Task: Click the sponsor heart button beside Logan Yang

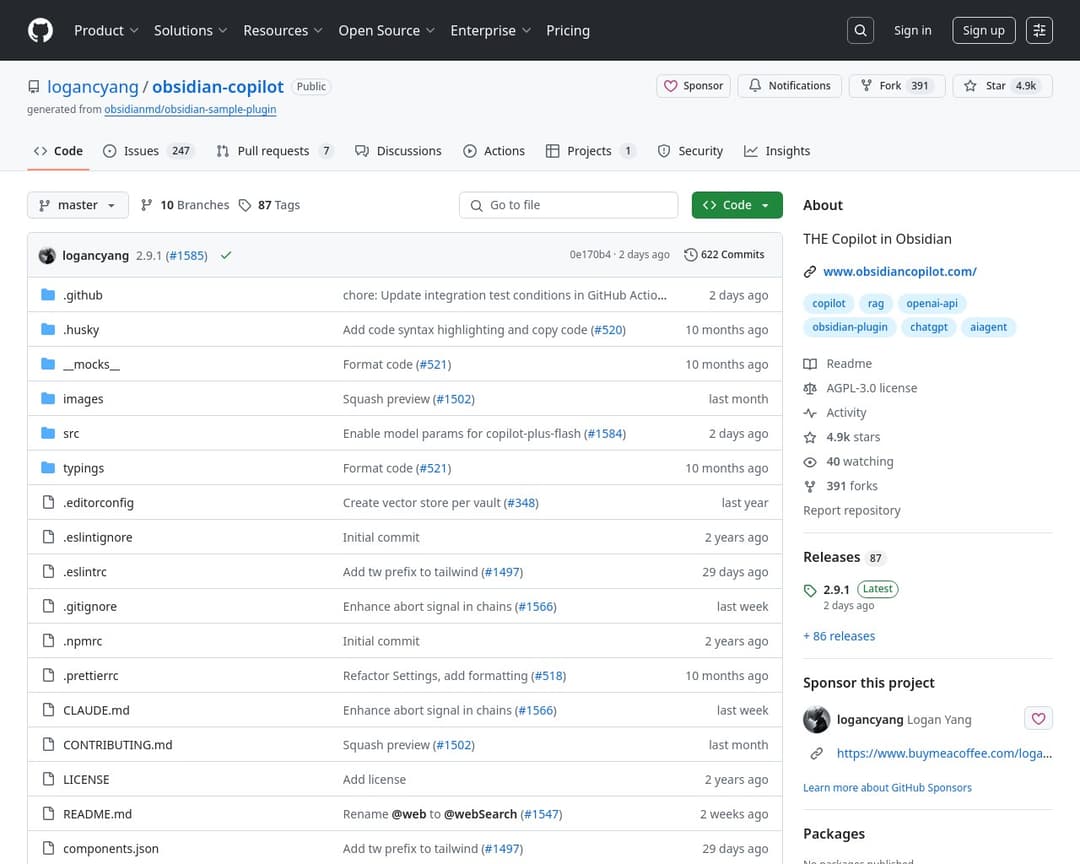Action: coord(1038,719)
